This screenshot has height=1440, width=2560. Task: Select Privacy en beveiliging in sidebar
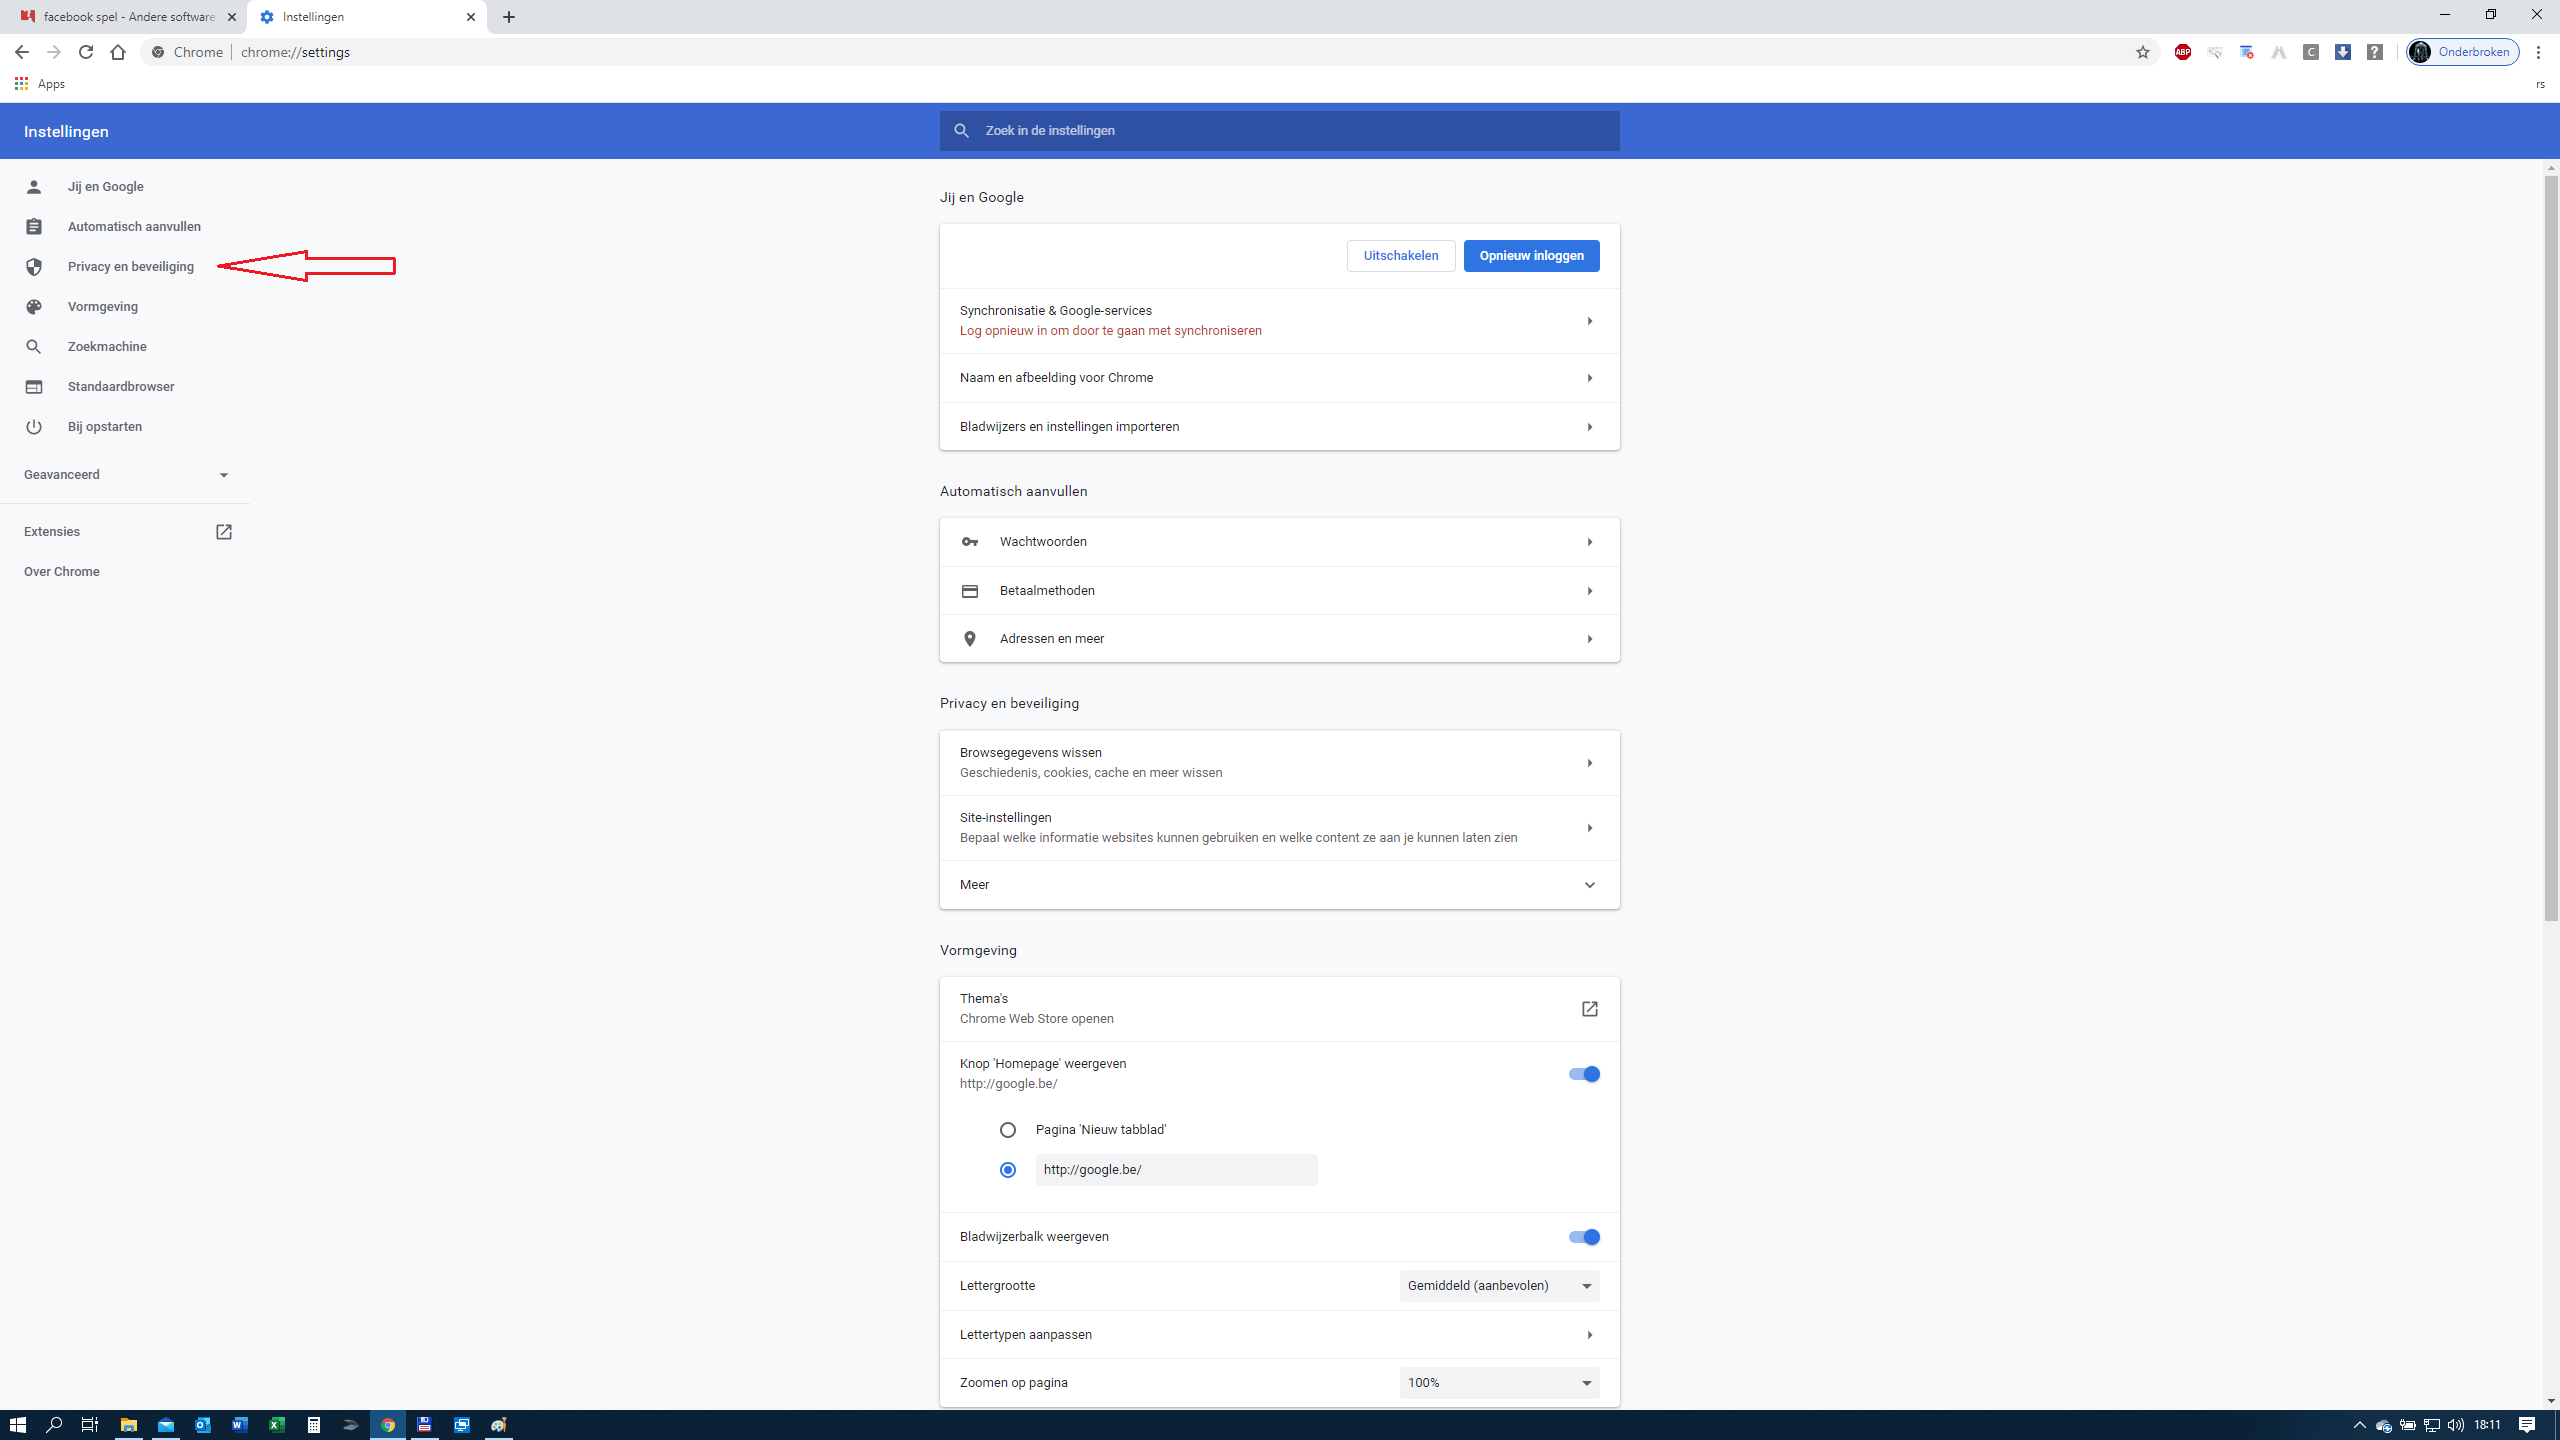click(130, 267)
